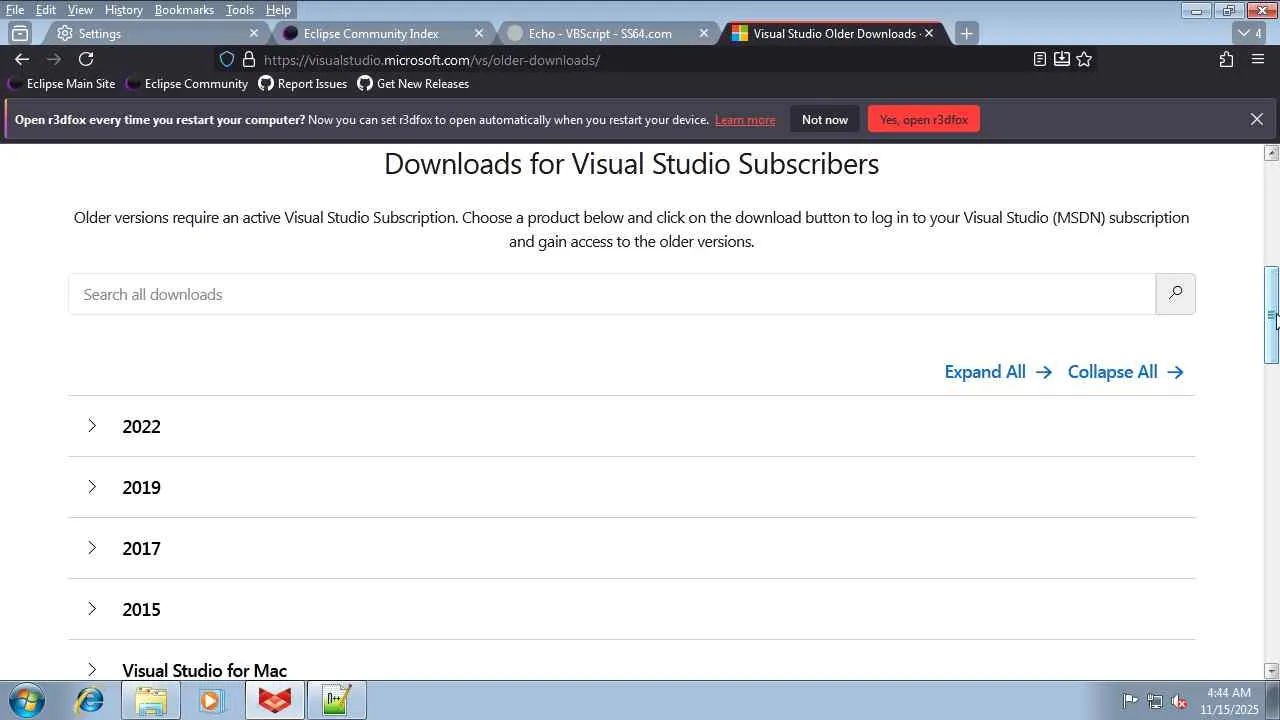Reload the current page

point(86,60)
